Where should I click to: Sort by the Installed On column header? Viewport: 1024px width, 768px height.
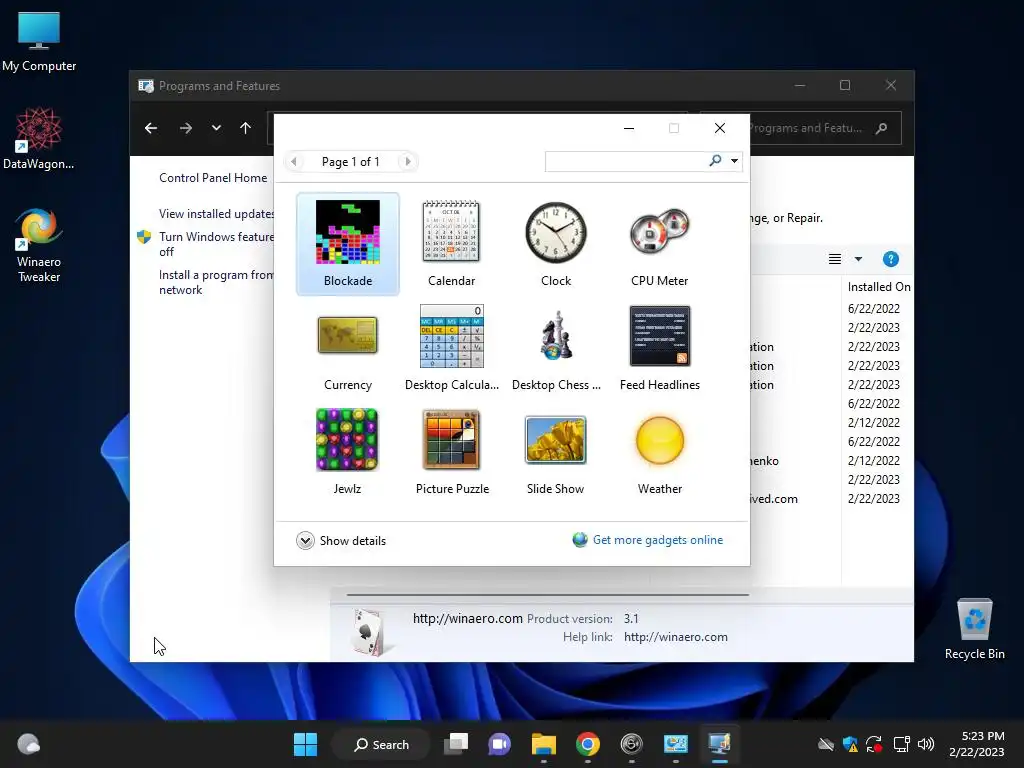click(878, 287)
